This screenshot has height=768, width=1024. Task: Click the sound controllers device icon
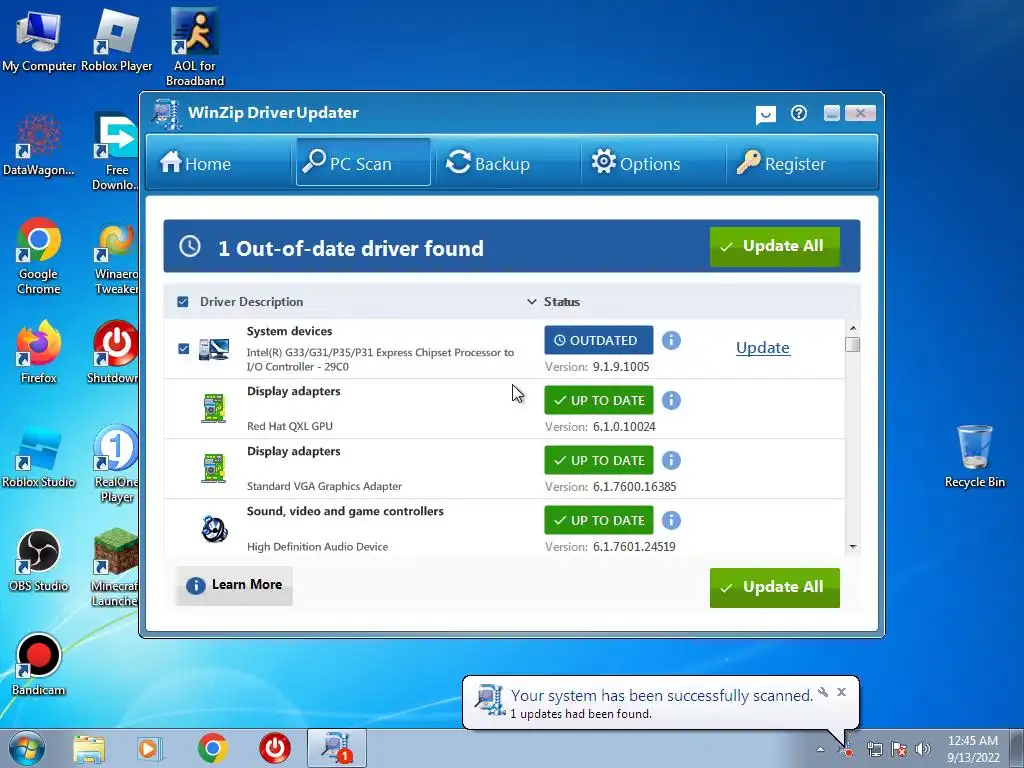(x=214, y=528)
